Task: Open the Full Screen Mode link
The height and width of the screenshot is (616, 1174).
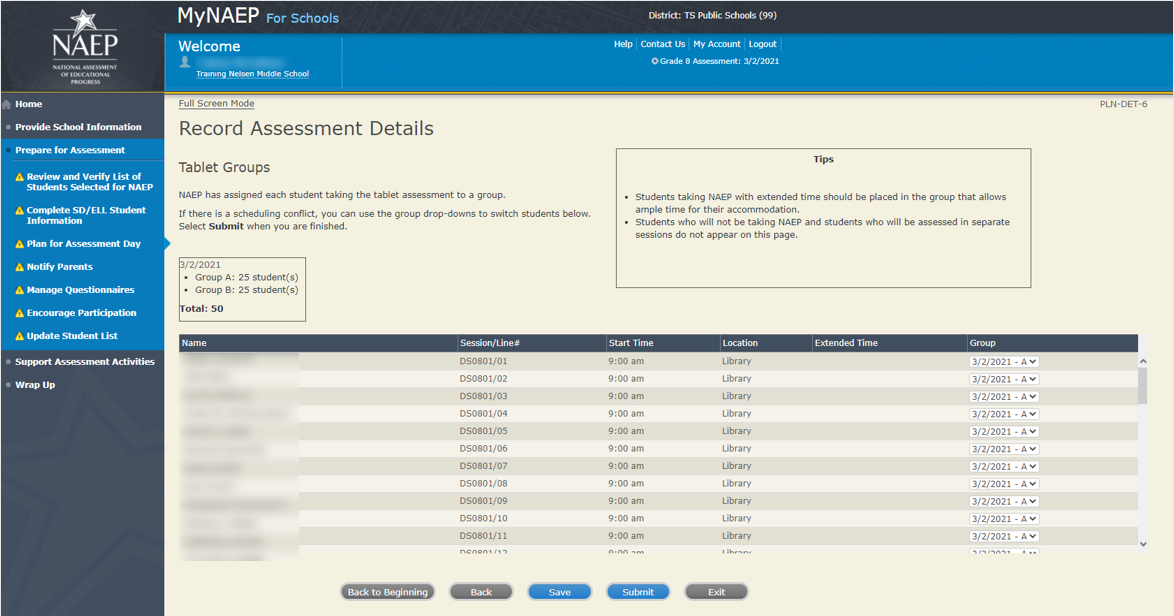Action: [216, 104]
